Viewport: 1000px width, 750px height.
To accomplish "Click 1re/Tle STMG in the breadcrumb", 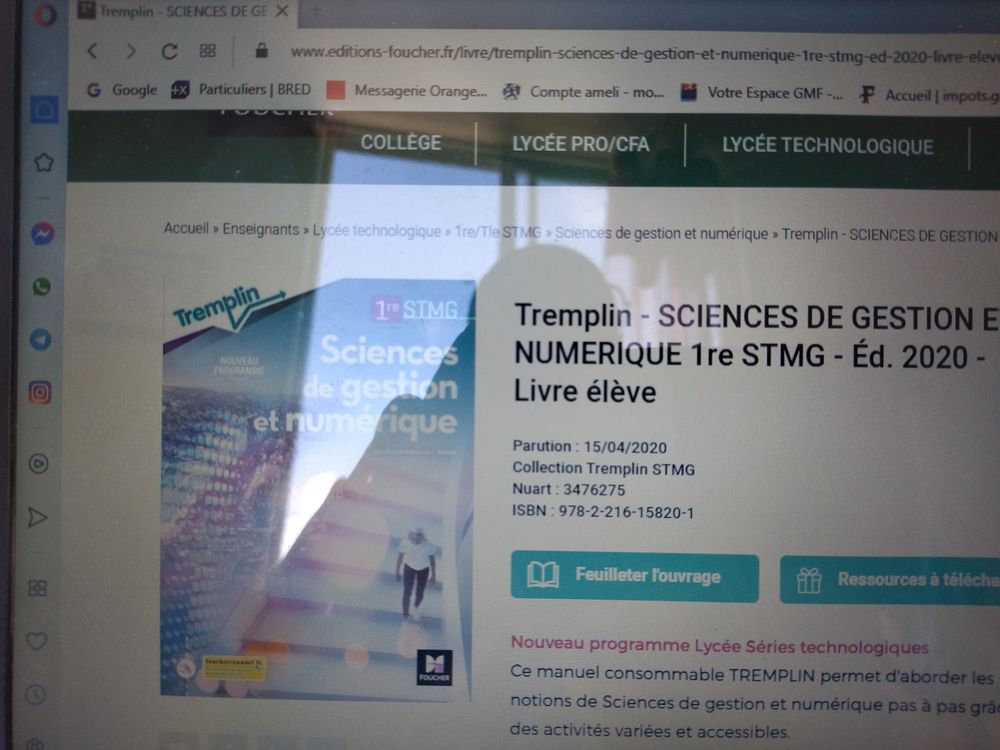I will point(497,232).
